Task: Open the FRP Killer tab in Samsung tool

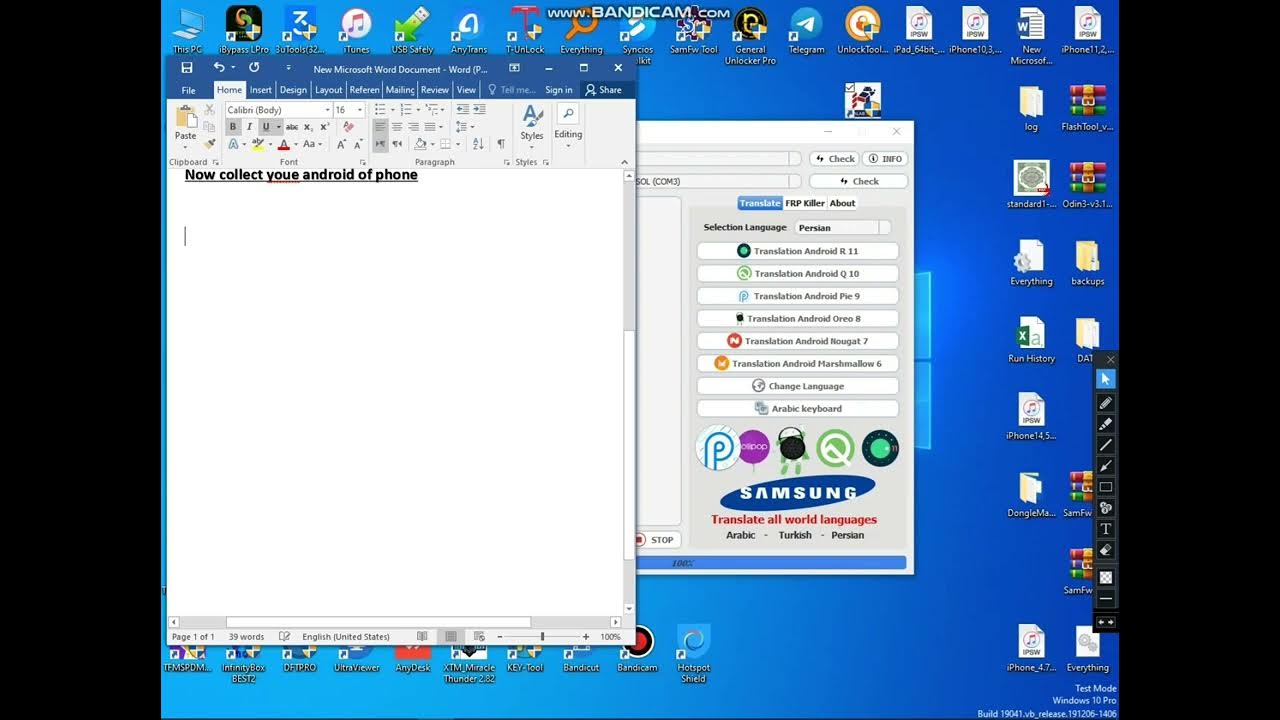Action: [805, 203]
